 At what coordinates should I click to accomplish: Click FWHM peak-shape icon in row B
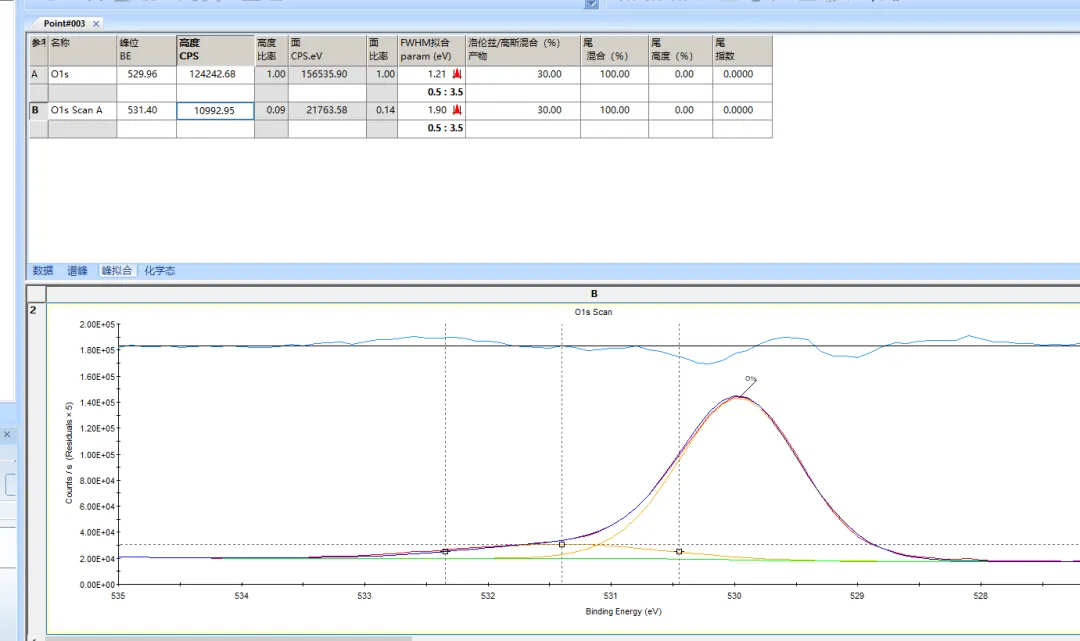457,111
